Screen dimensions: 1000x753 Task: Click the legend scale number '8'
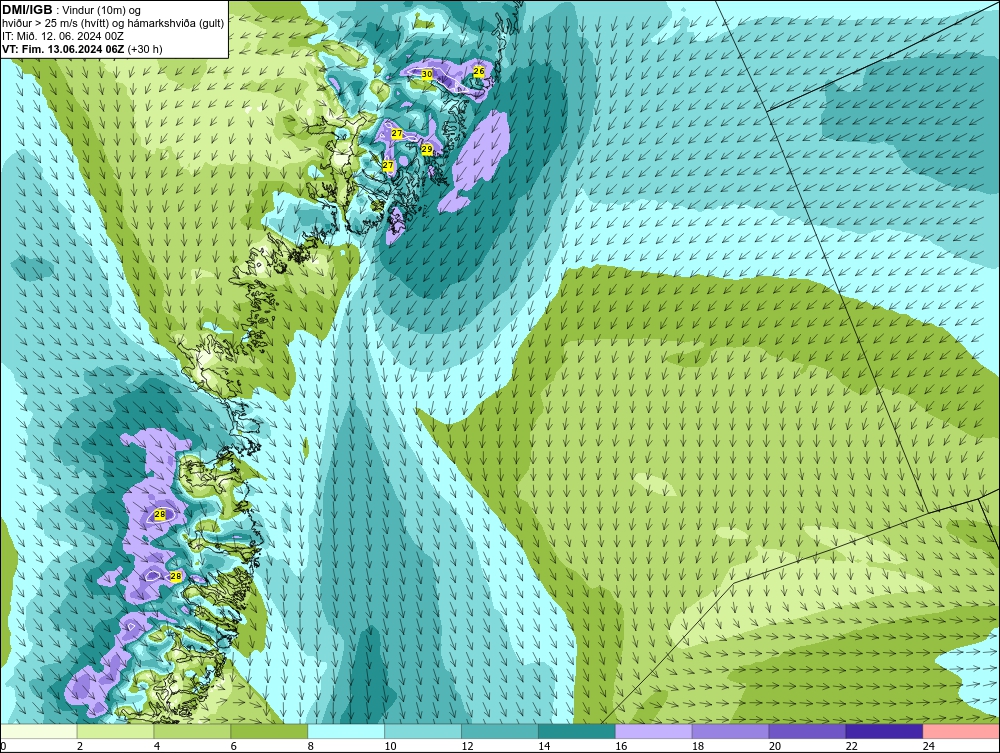(x=311, y=746)
